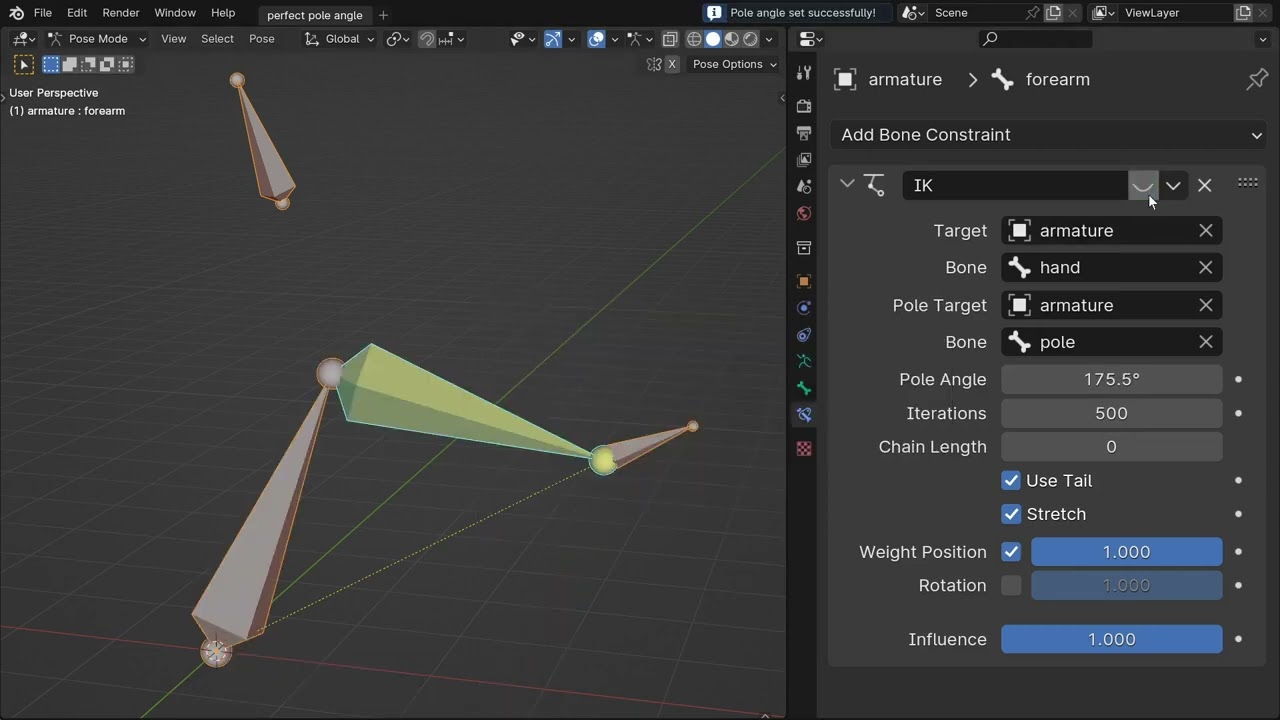Clear the hand bone target

click(1206, 268)
